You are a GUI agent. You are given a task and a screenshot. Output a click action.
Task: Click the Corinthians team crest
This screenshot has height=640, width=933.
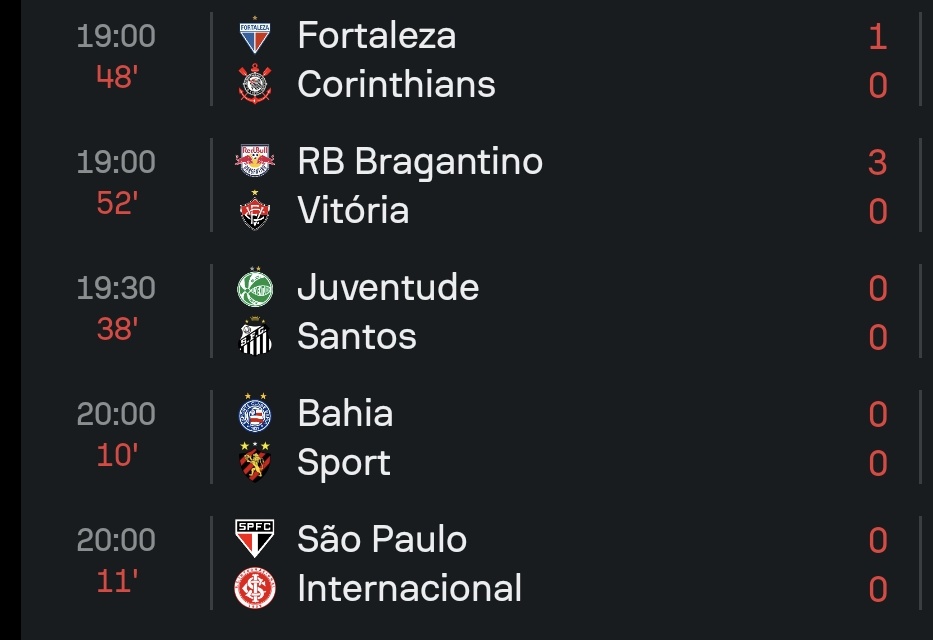(x=254, y=85)
